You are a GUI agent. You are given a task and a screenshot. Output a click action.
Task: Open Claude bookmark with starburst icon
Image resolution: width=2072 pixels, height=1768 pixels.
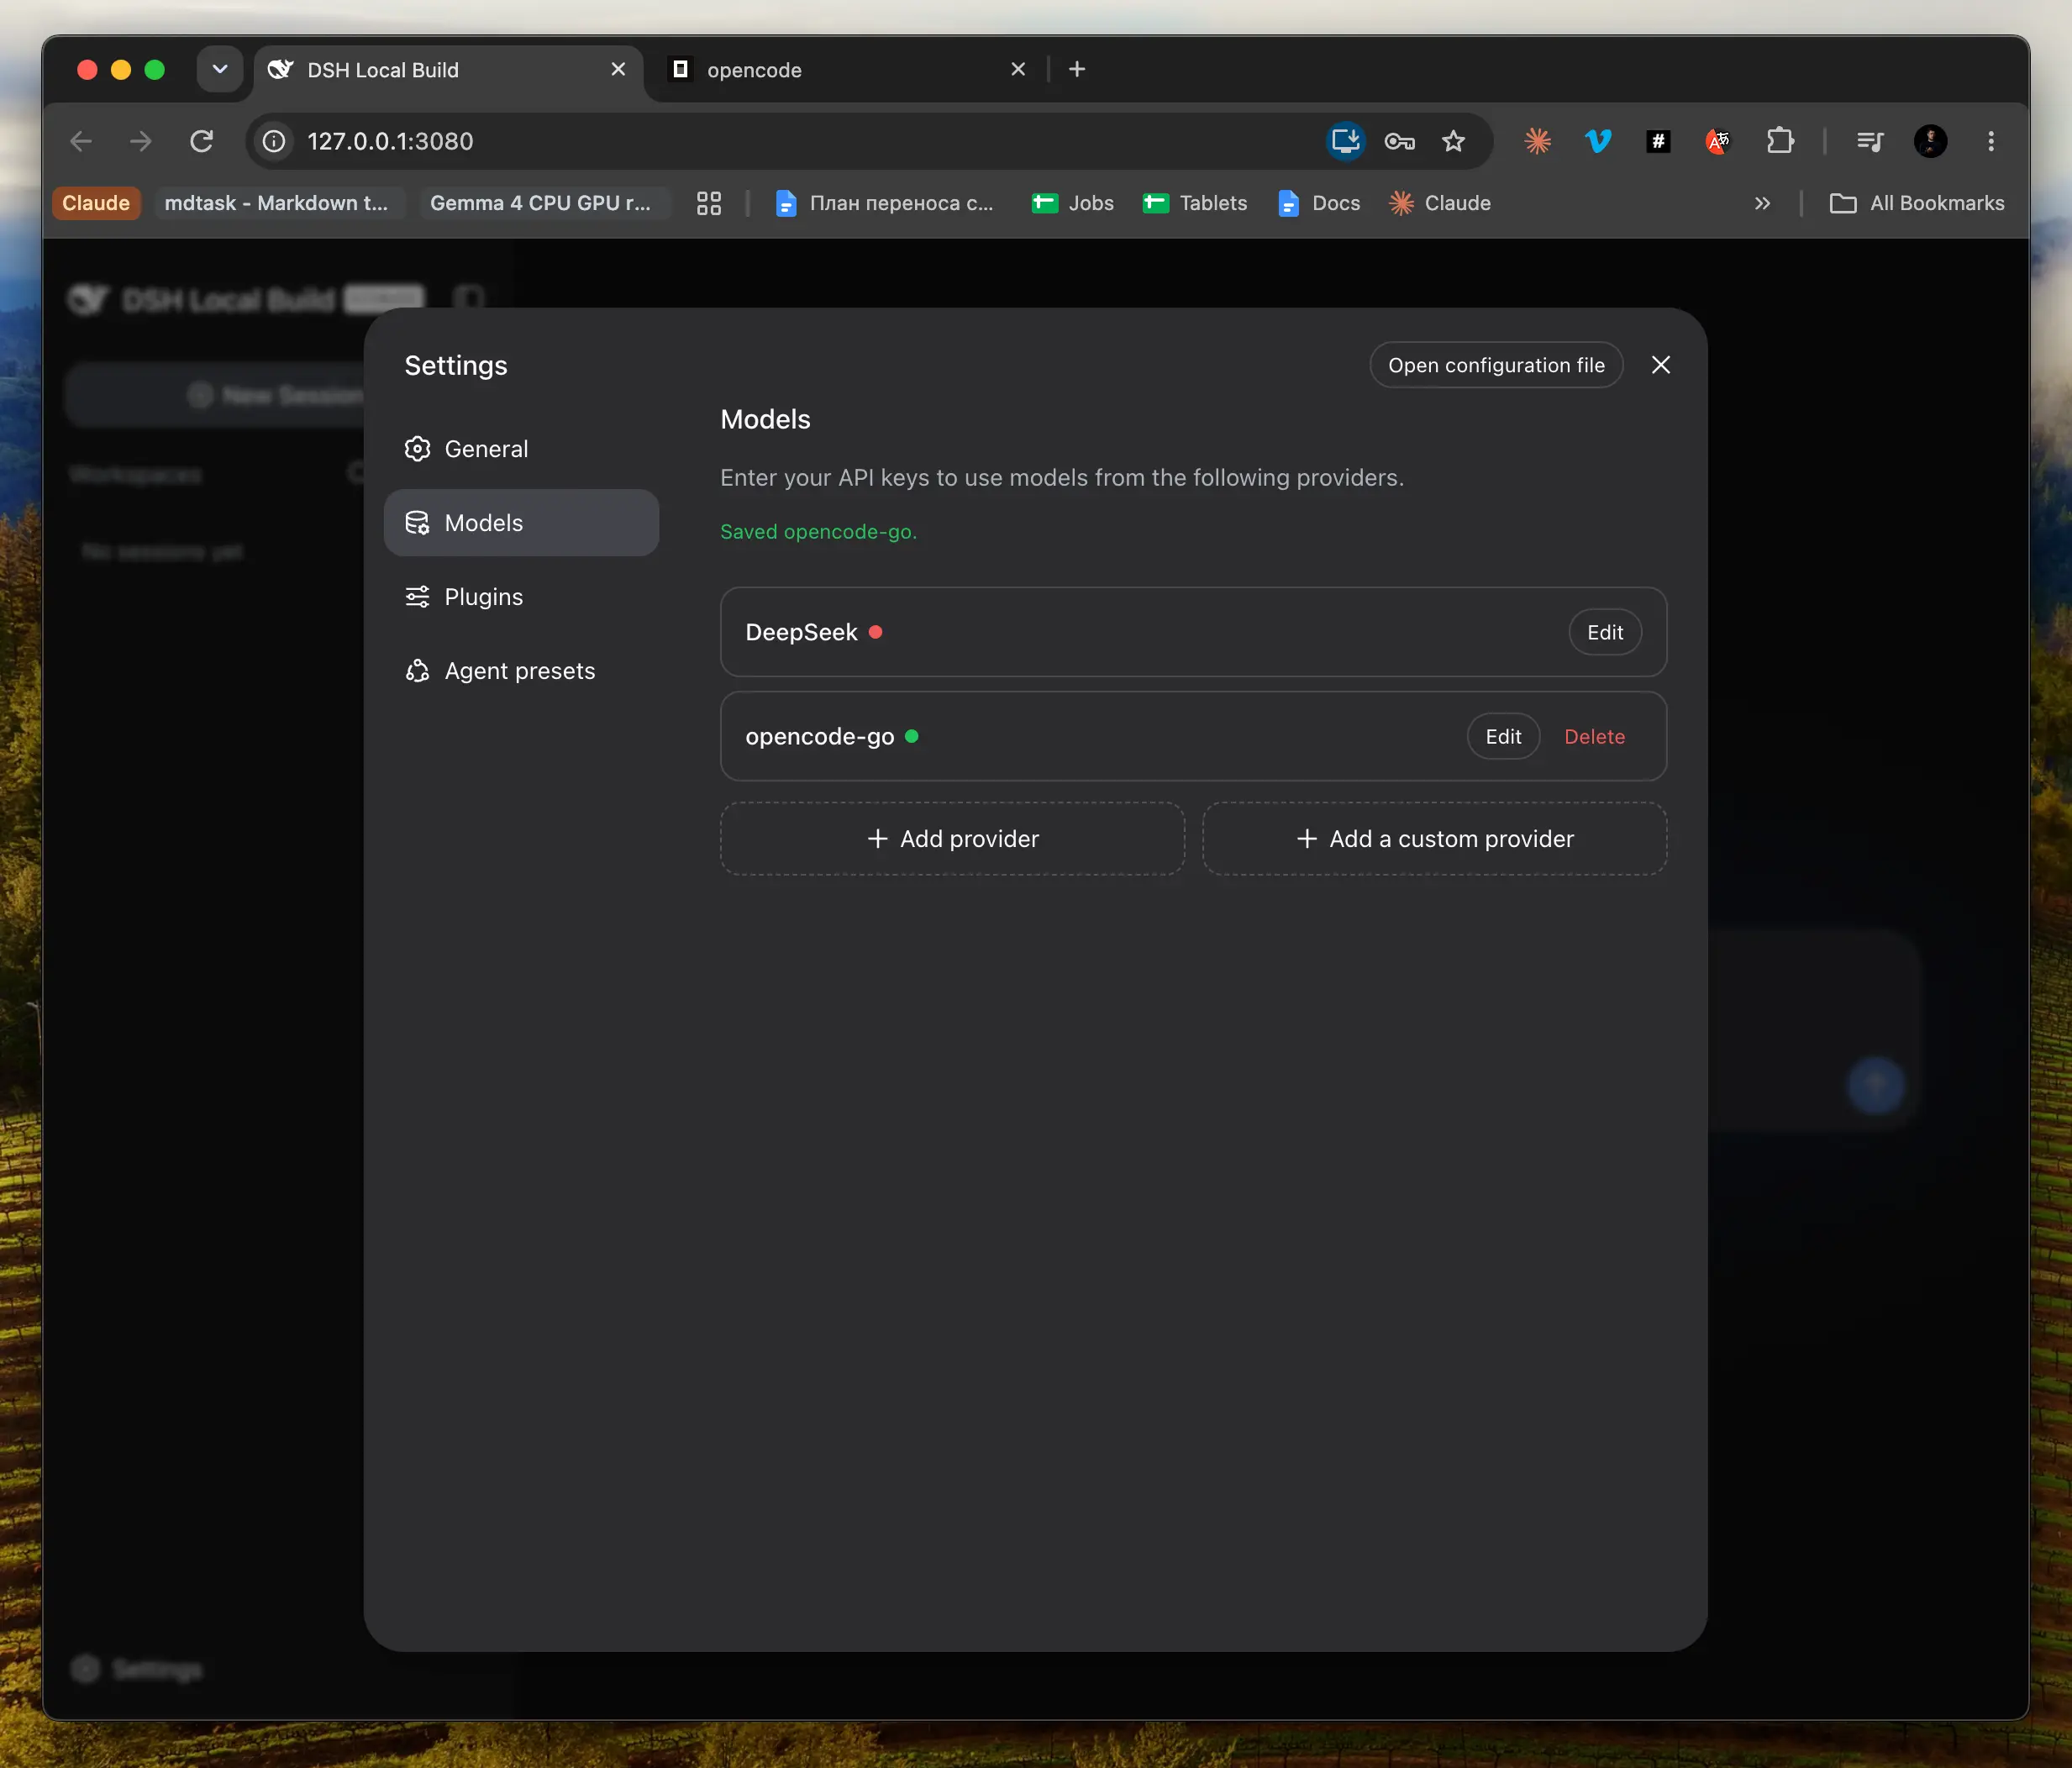click(1440, 203)
